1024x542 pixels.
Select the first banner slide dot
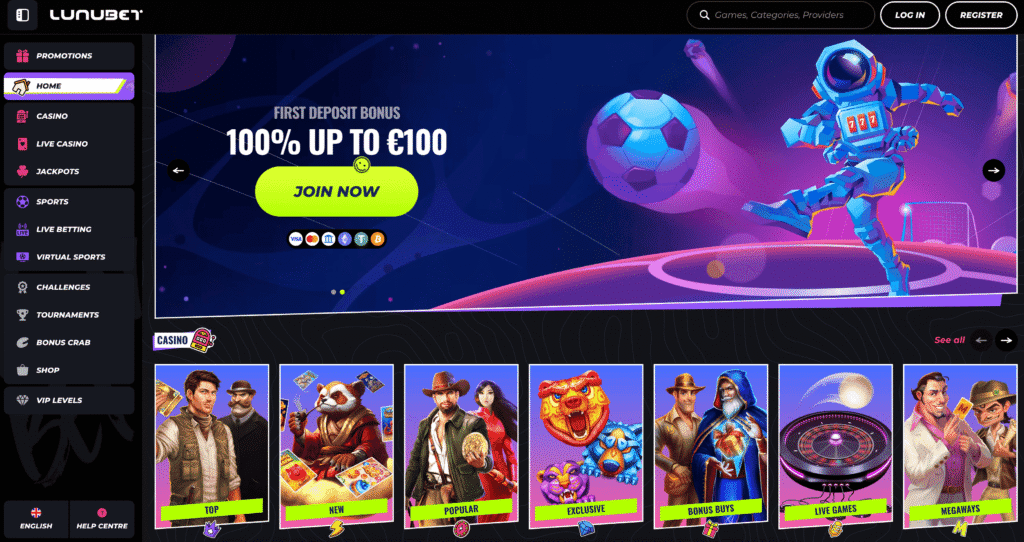click(x=334, y=292)
